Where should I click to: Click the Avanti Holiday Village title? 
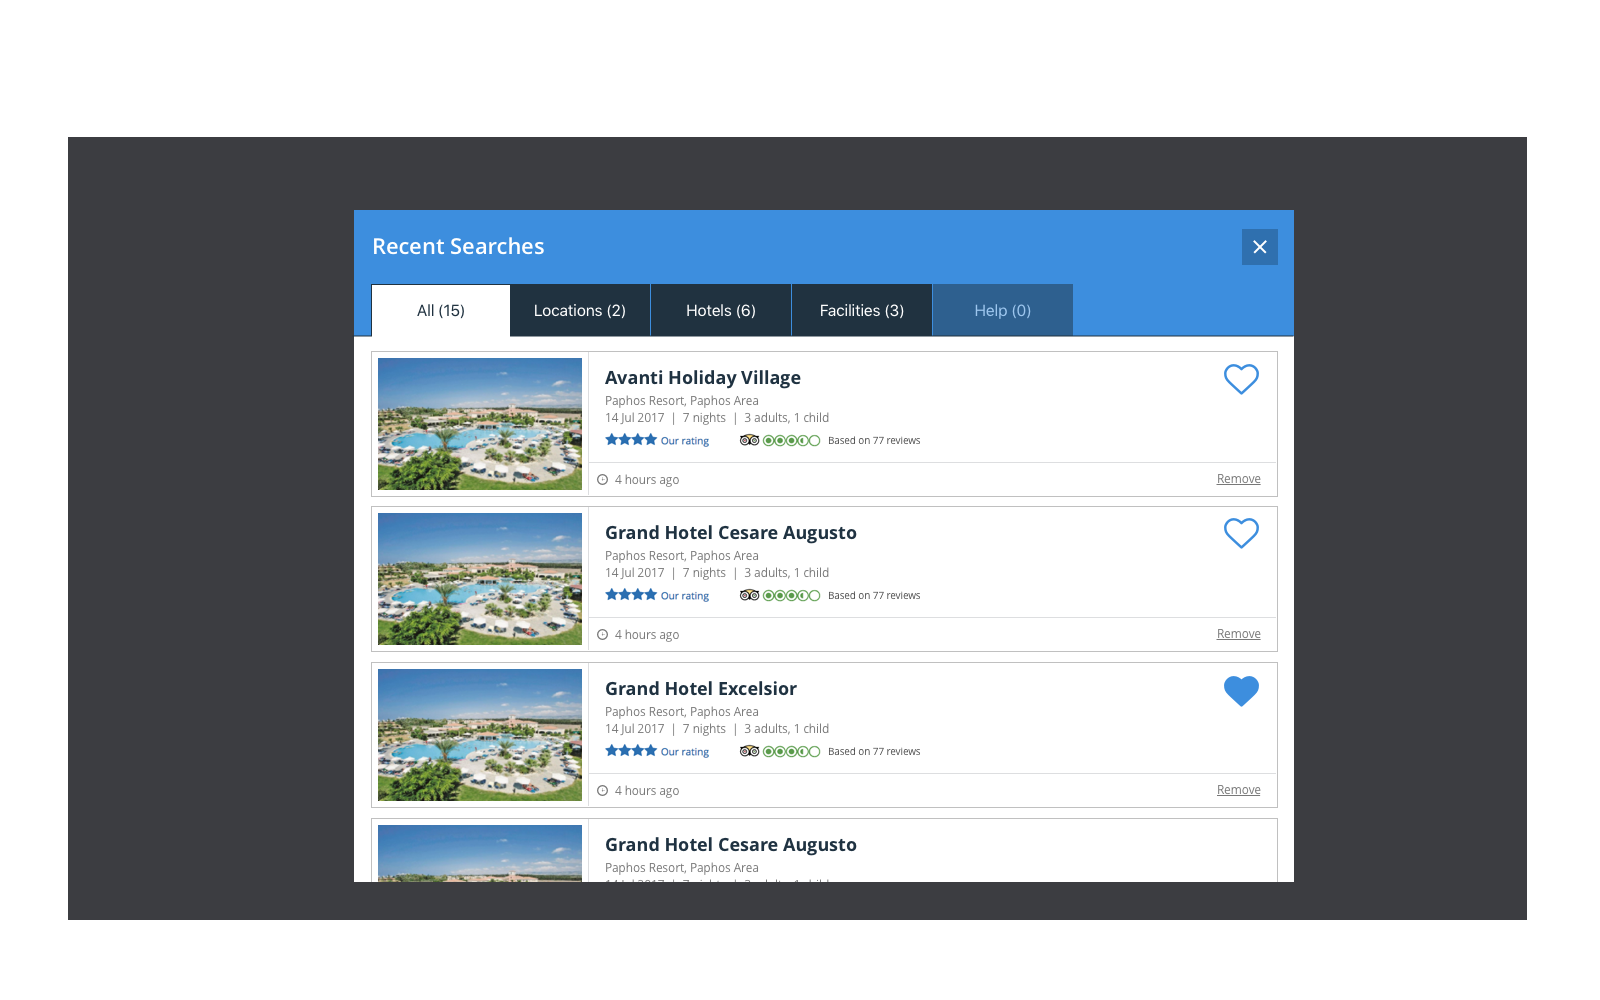click(702, 378)
